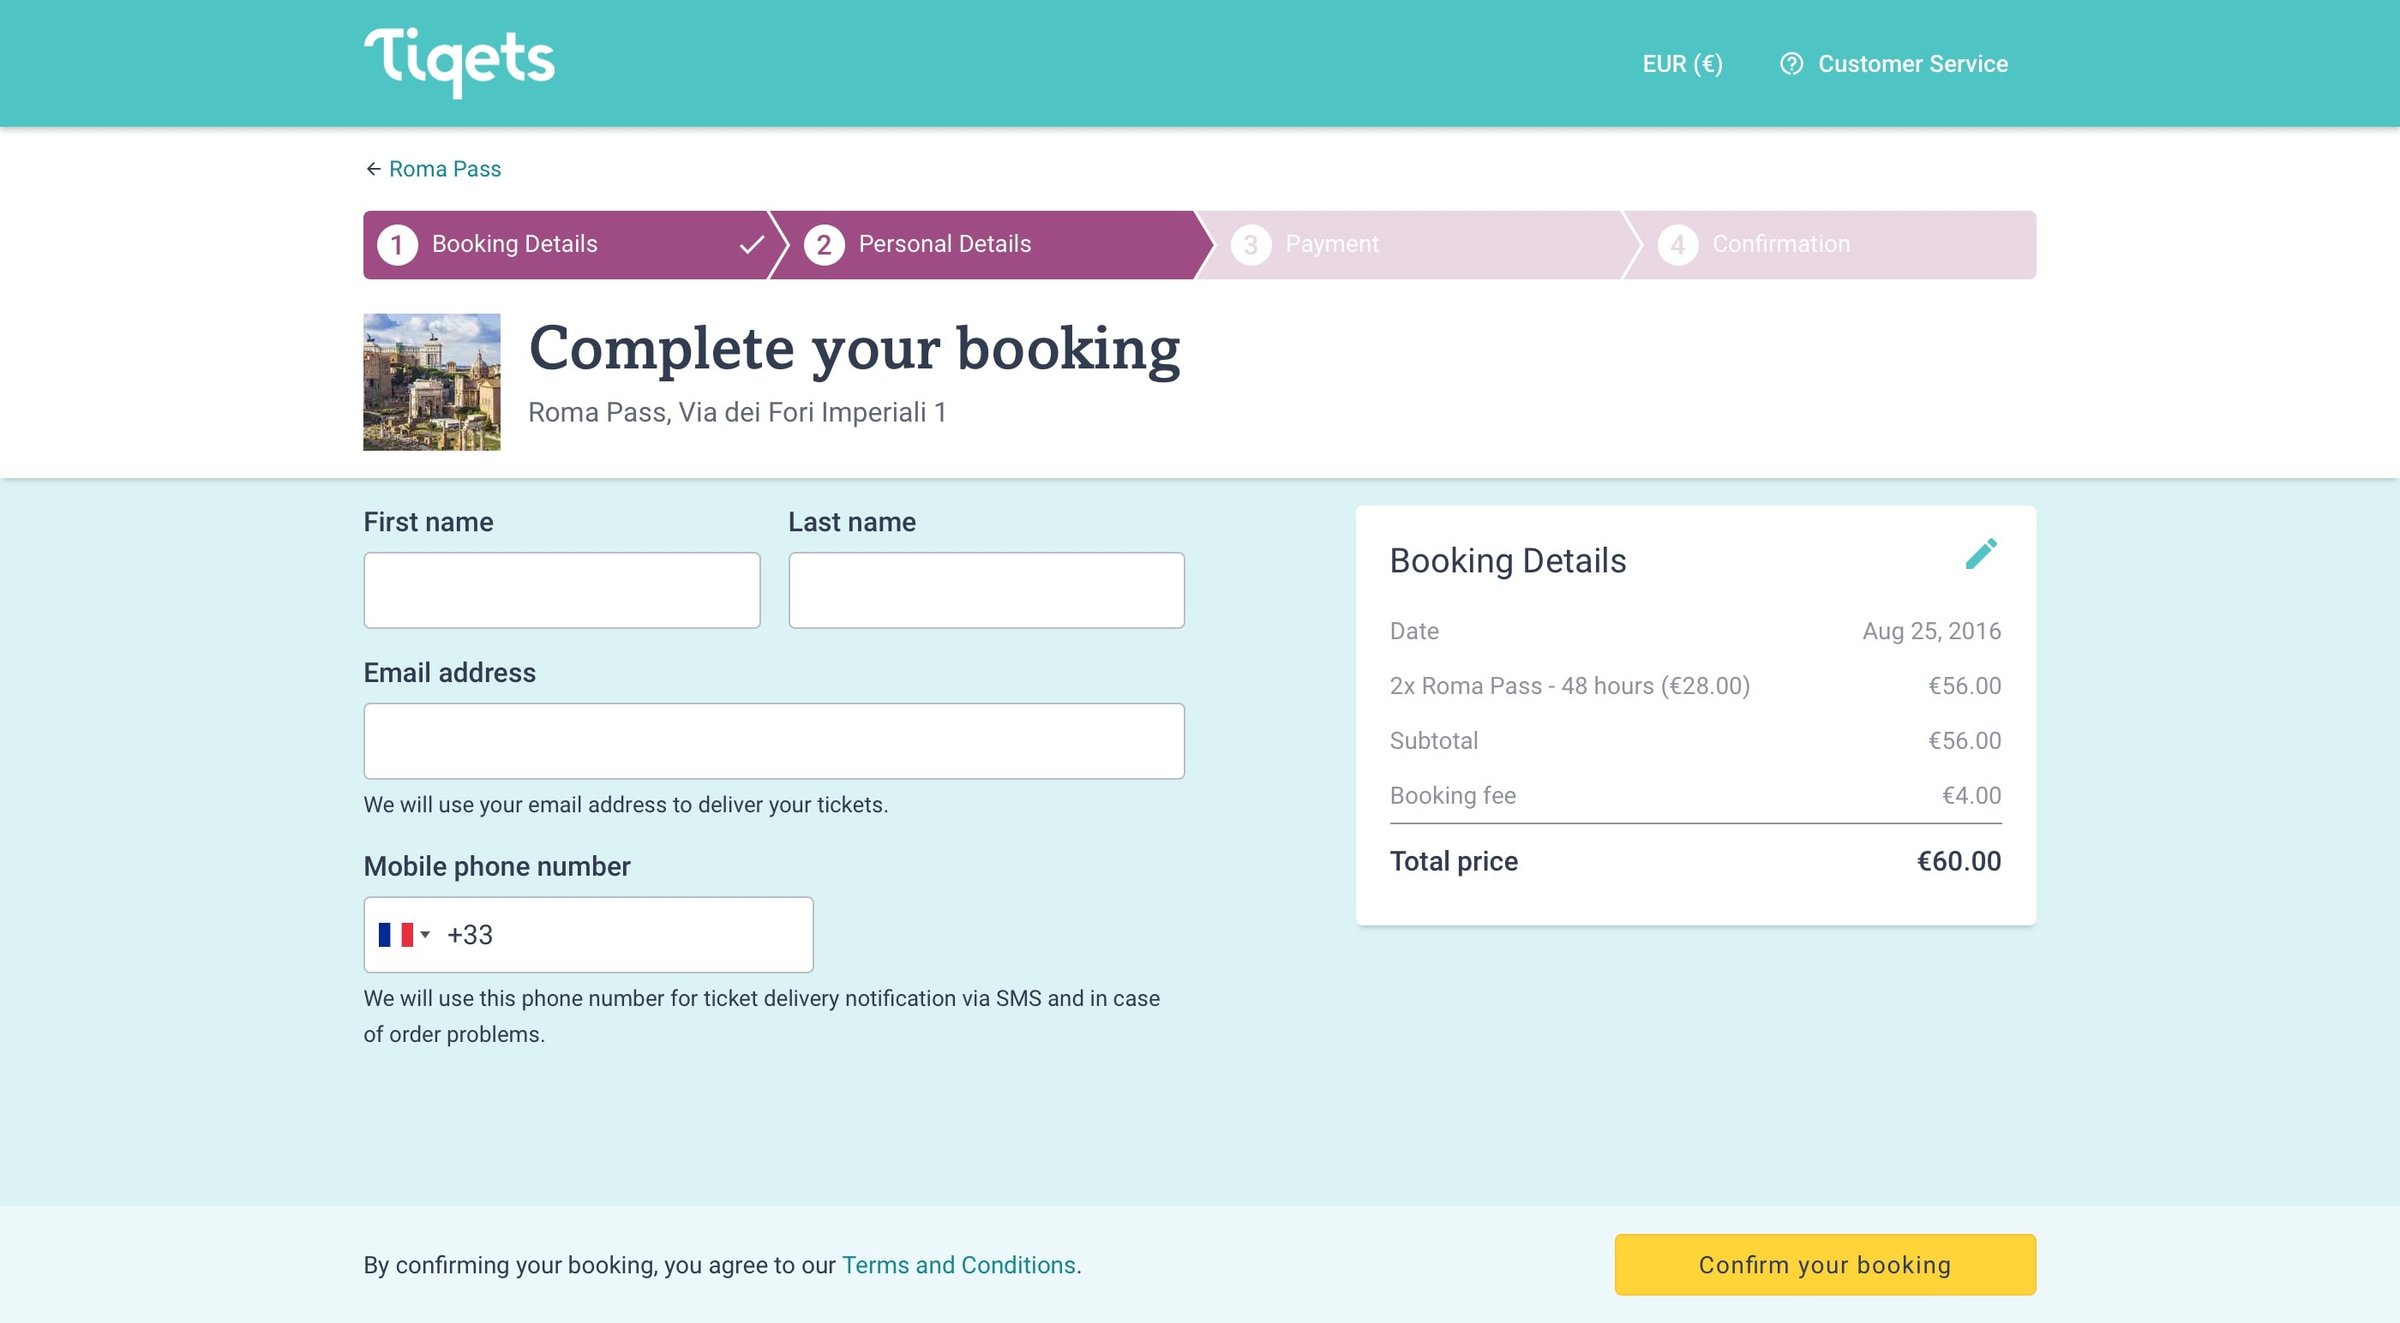Focus the First name field
This screenshot has height=1323, width=2400.
(x=562, y=590)
